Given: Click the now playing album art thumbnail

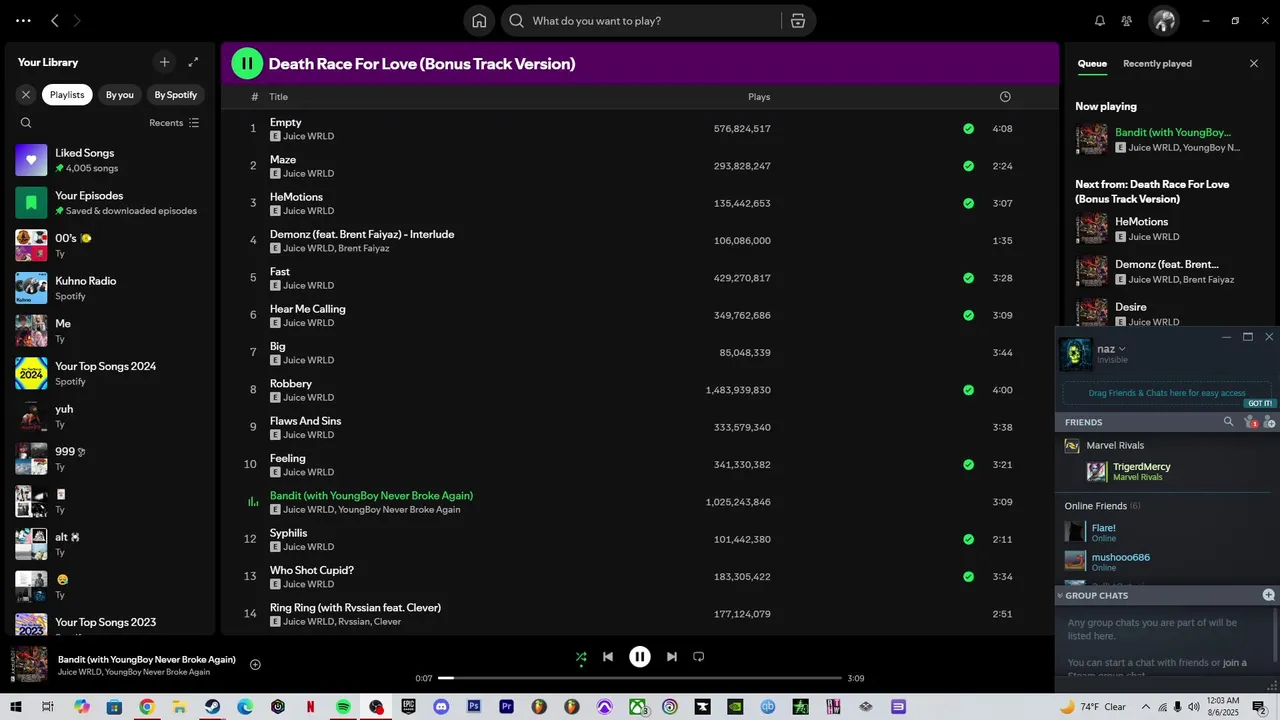Looking at the screenshot, I should tap(29, 664).
